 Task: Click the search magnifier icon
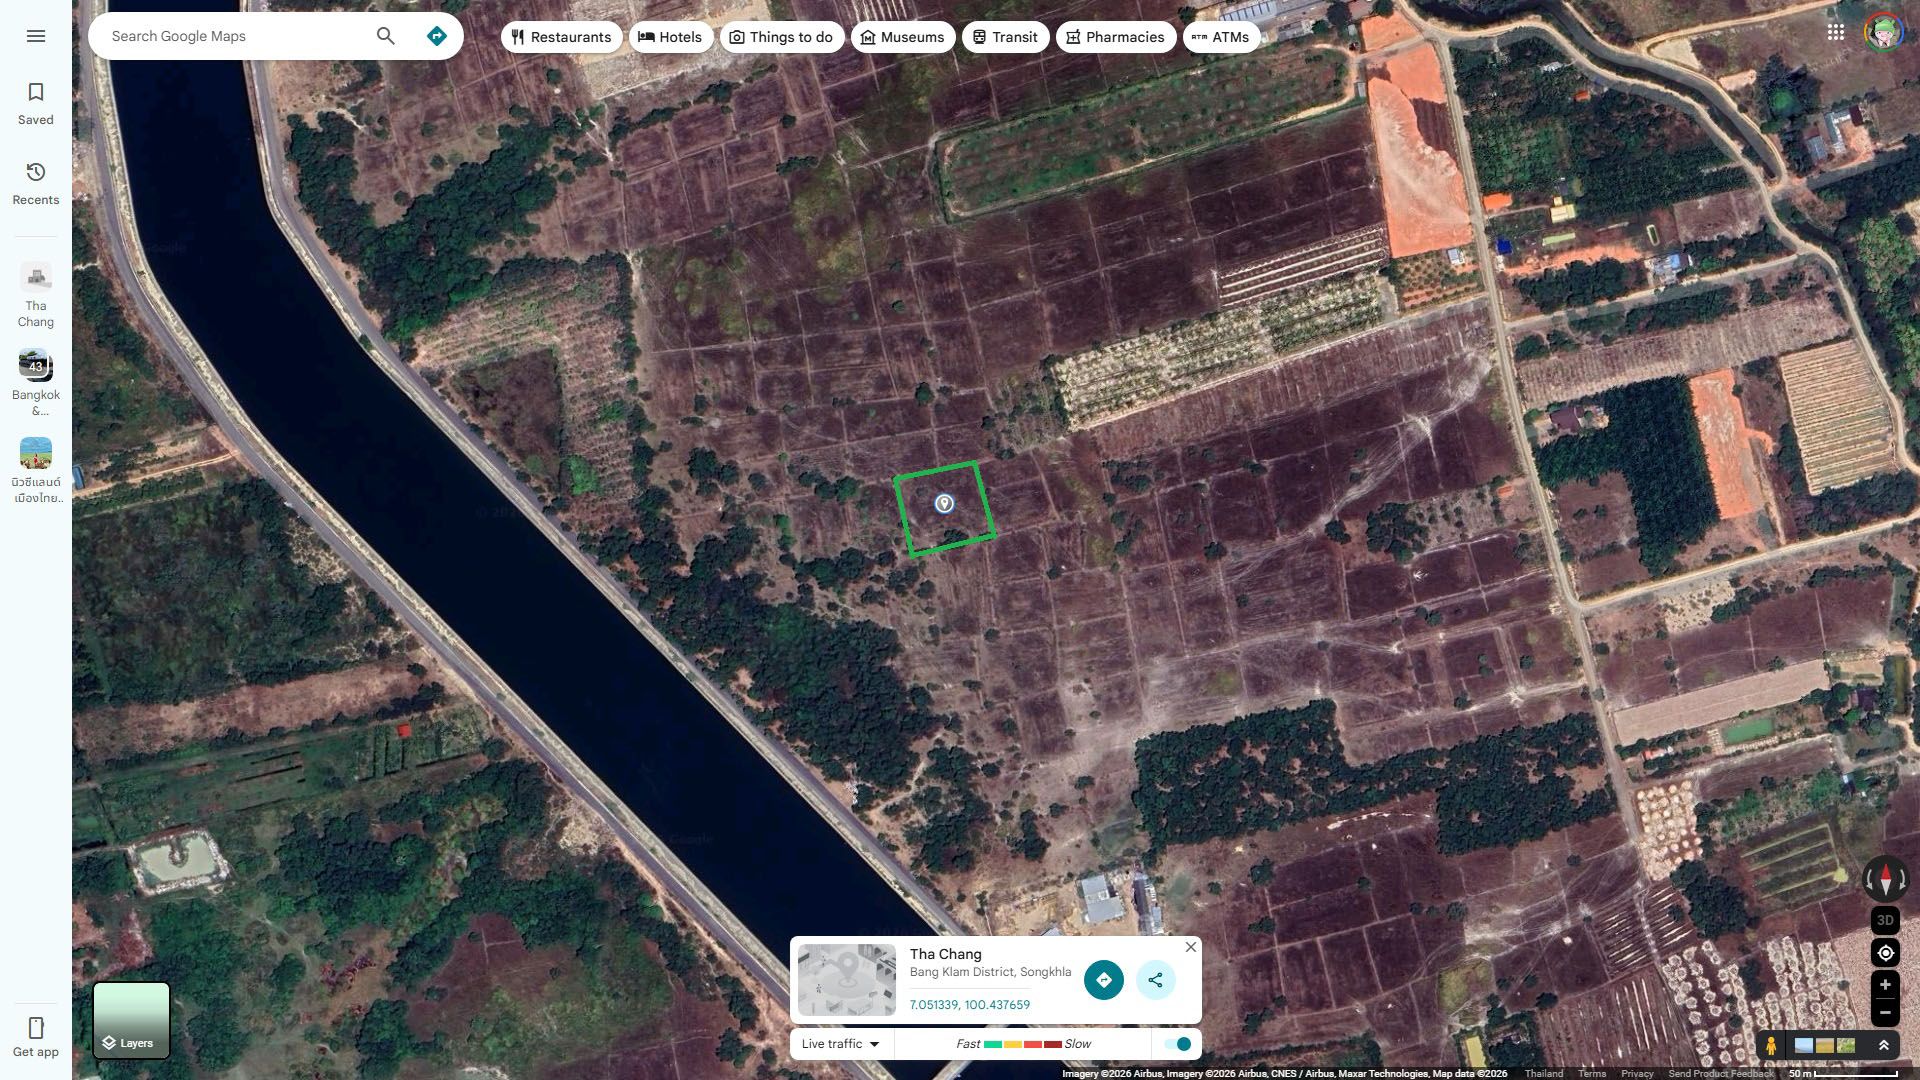coord(386,36)
